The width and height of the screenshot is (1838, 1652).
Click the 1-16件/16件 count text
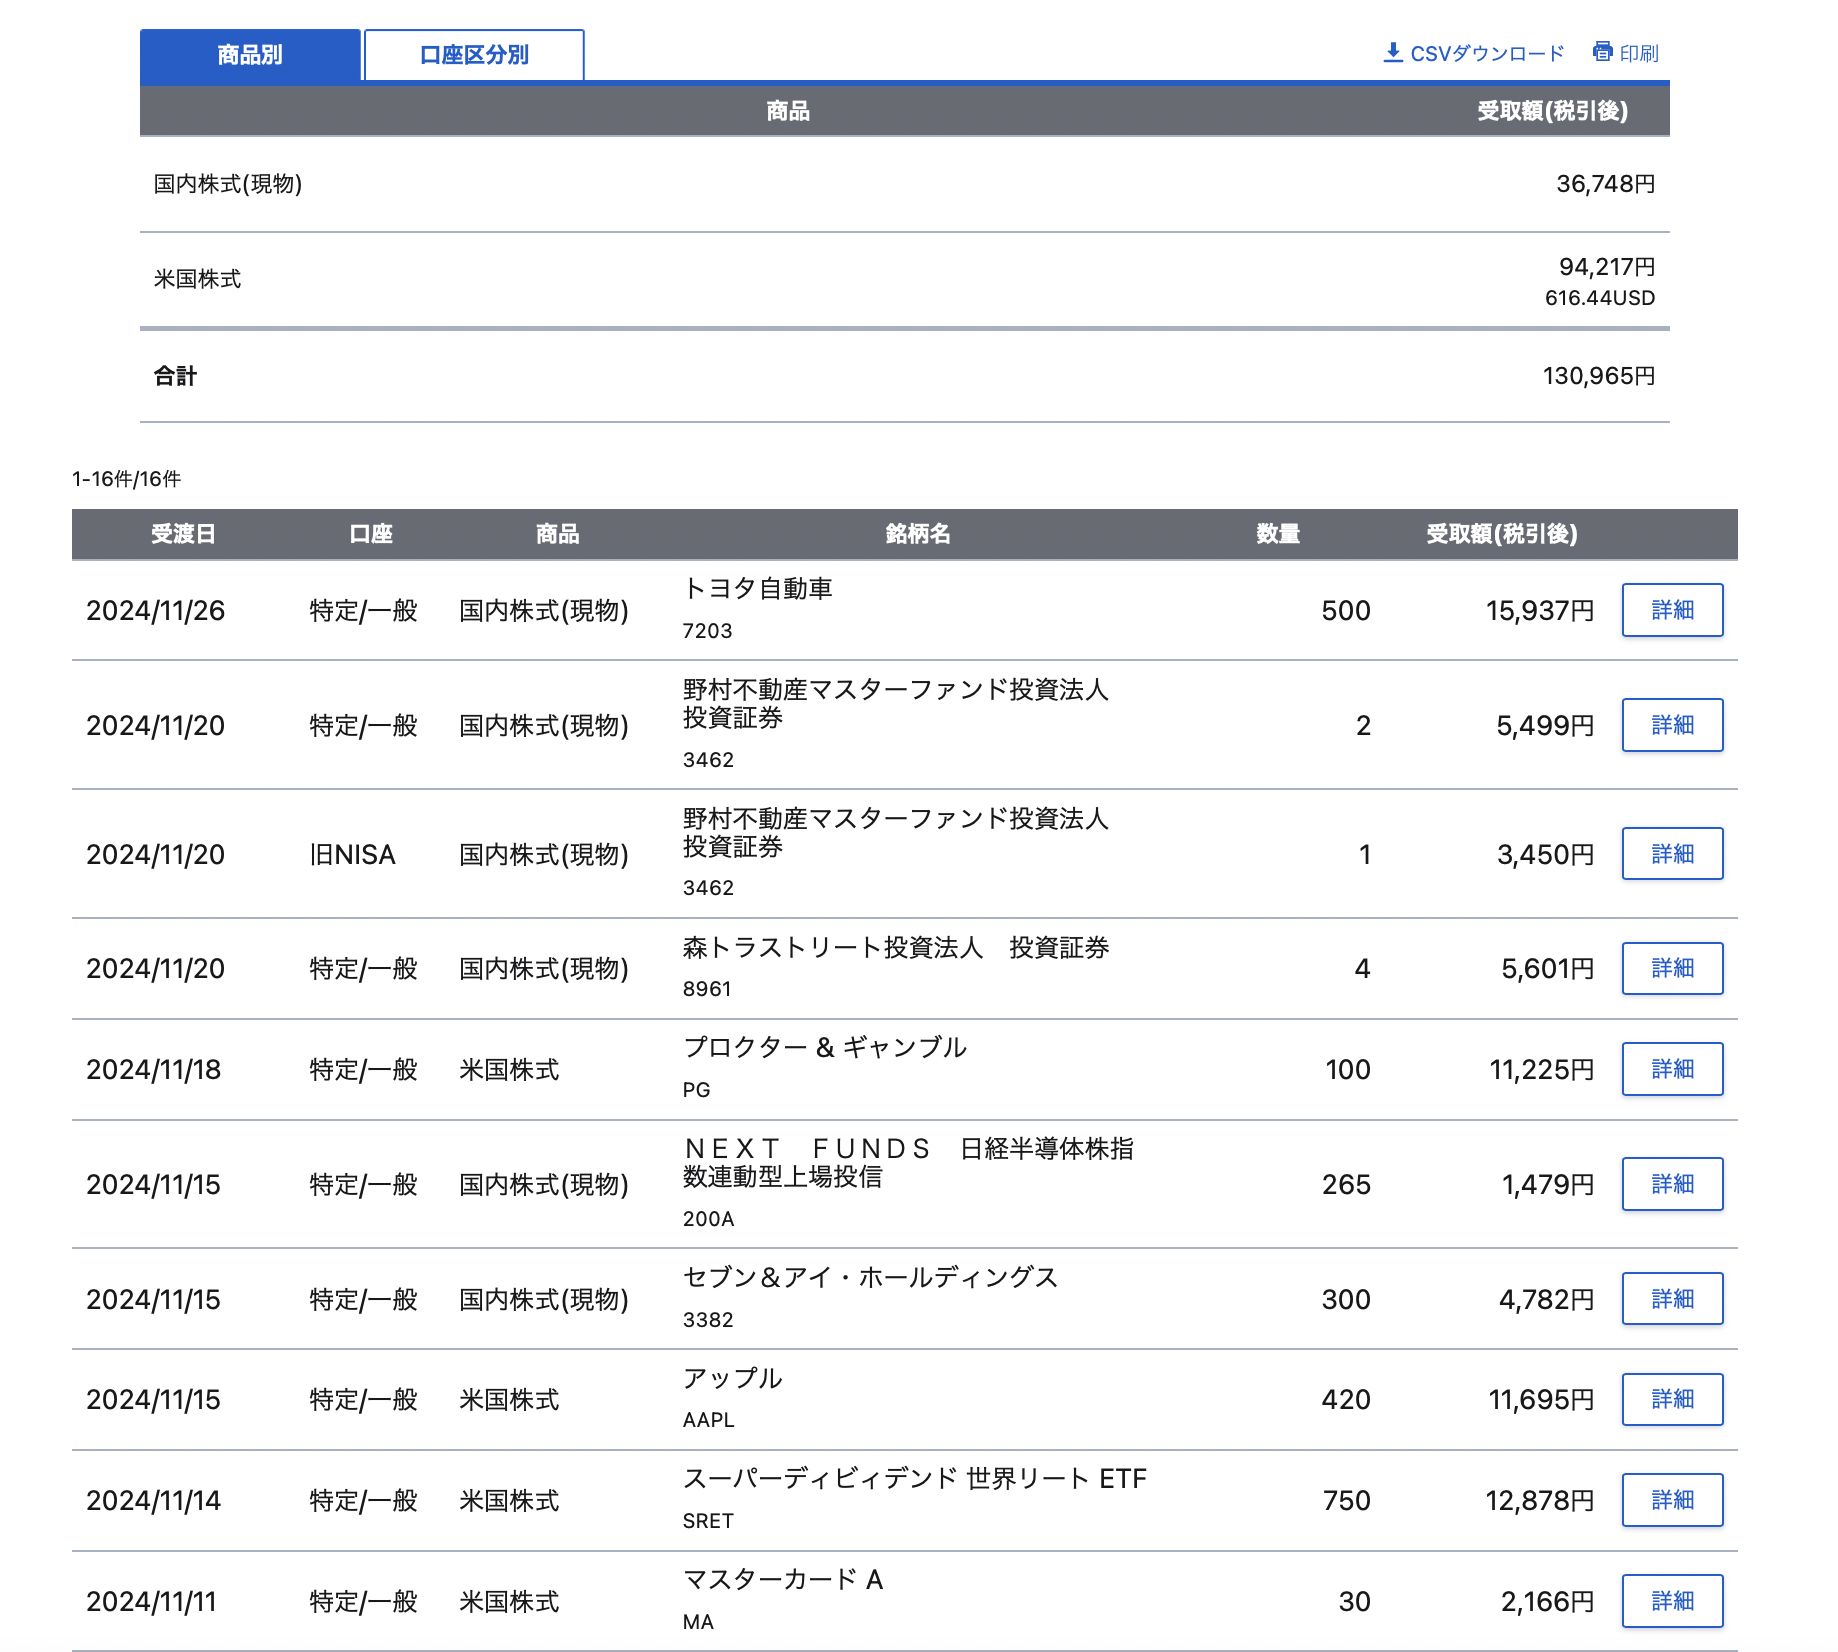pos(127,479)
